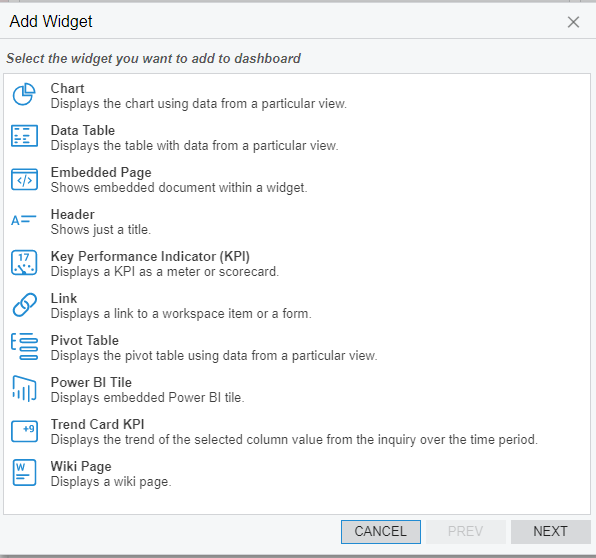Select Key Performance Indicator (KPI) entry
596x558 pixels.
point(150,257)
